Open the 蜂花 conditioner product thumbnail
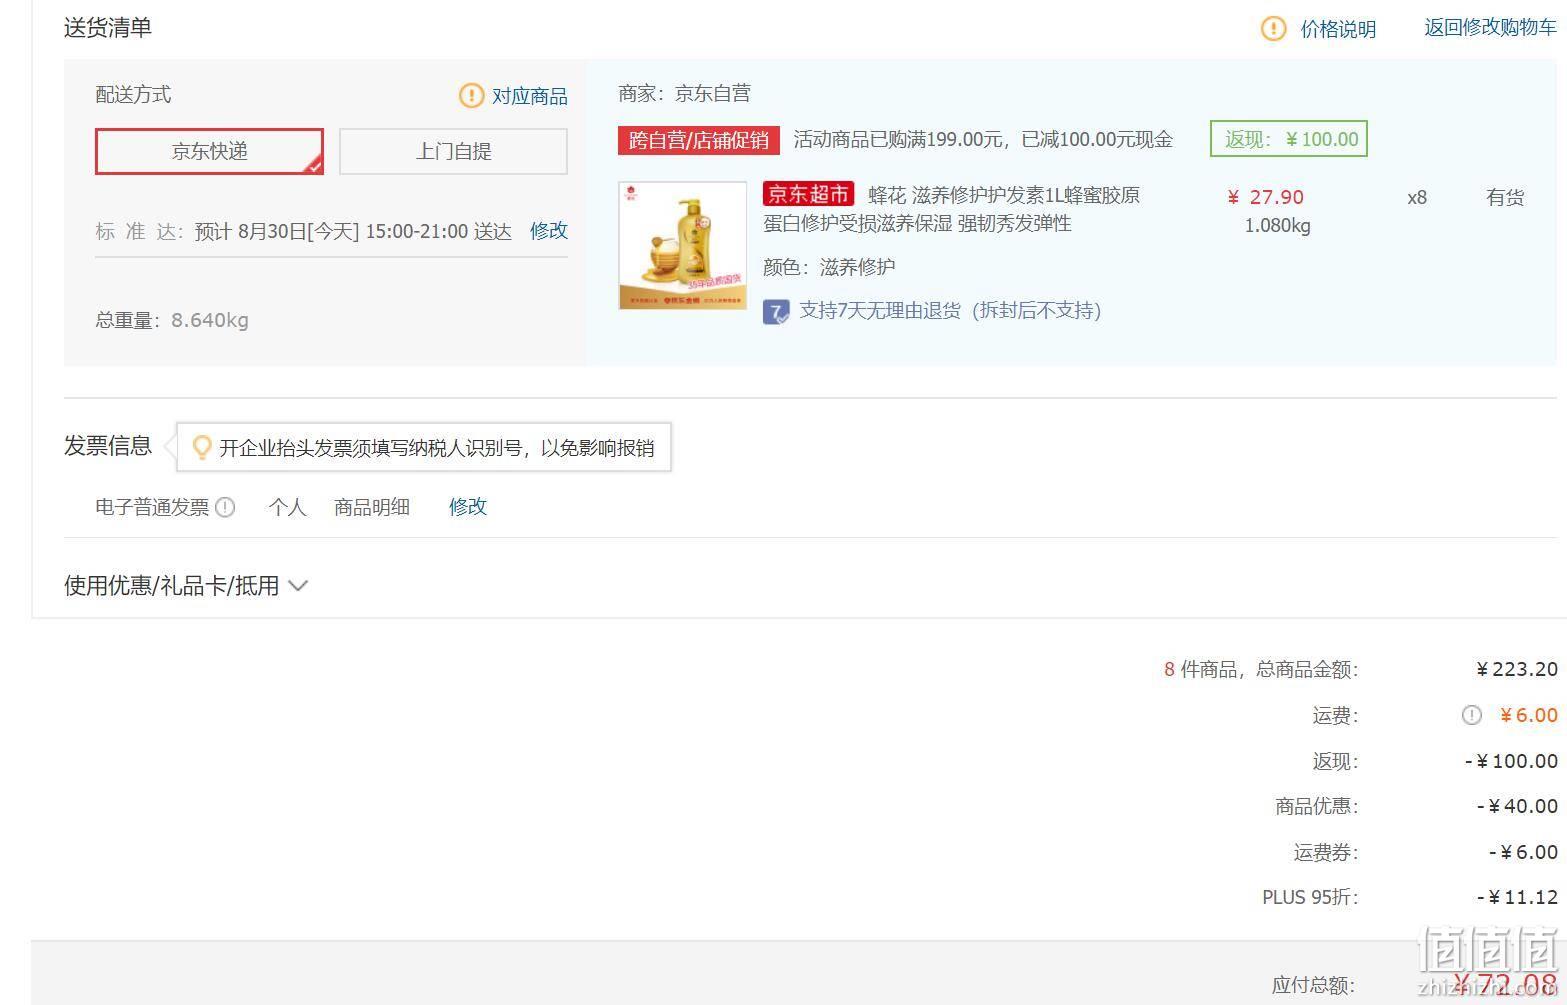Viewport: 1567px width, 1005px height. click(682, 245)
